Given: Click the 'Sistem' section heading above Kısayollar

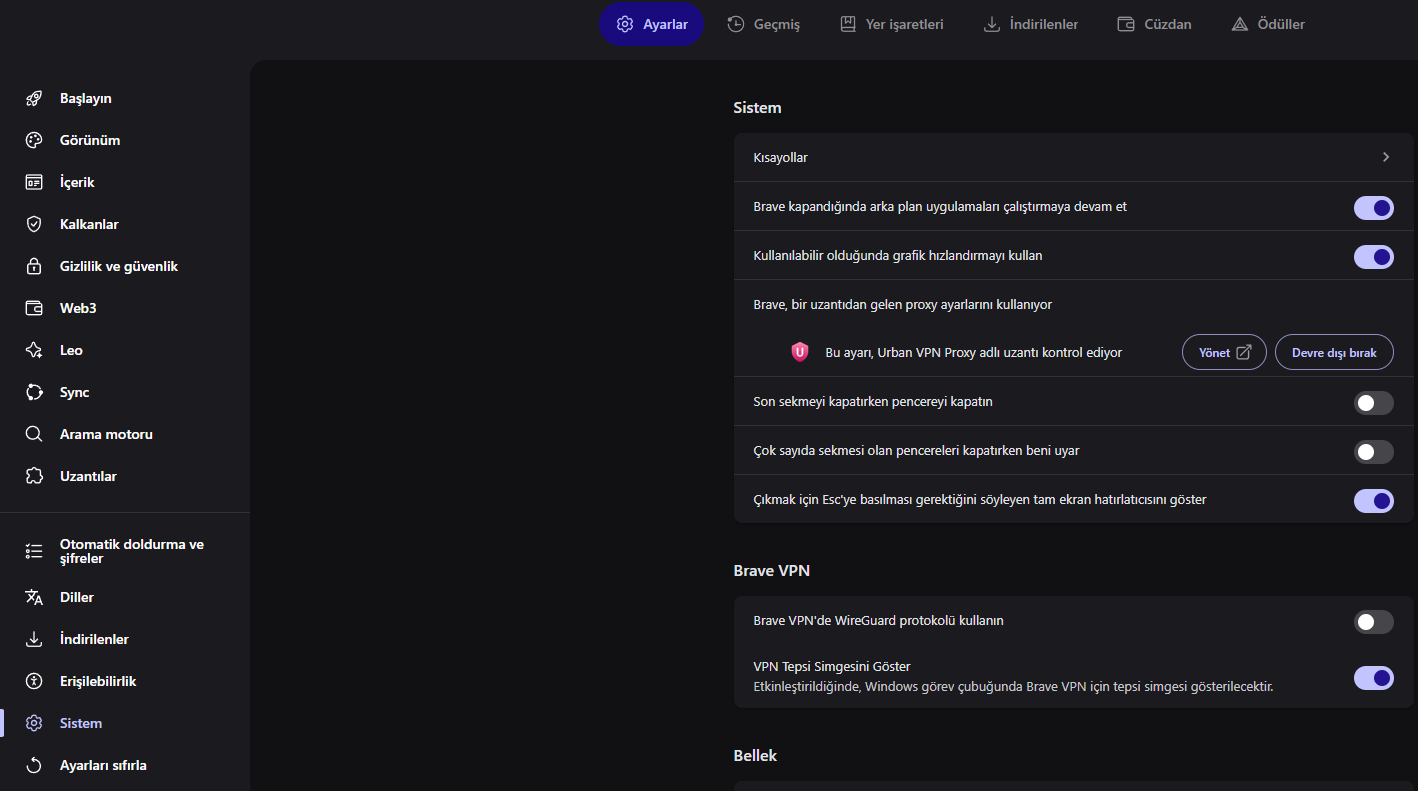Looking at the screenshot, I should pyautogui.click(x=757, y=107).
